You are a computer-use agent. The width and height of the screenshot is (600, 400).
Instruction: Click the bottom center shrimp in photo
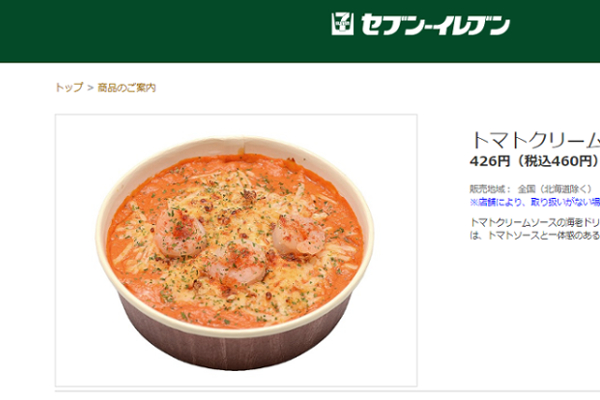pos(237,263)
